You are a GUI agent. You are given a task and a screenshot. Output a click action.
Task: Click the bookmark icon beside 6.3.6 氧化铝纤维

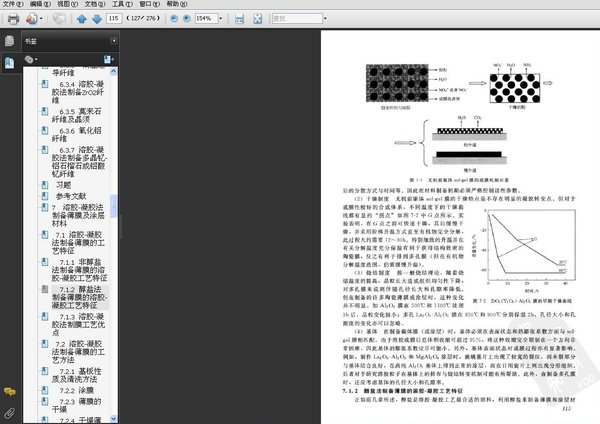(45, 130)
